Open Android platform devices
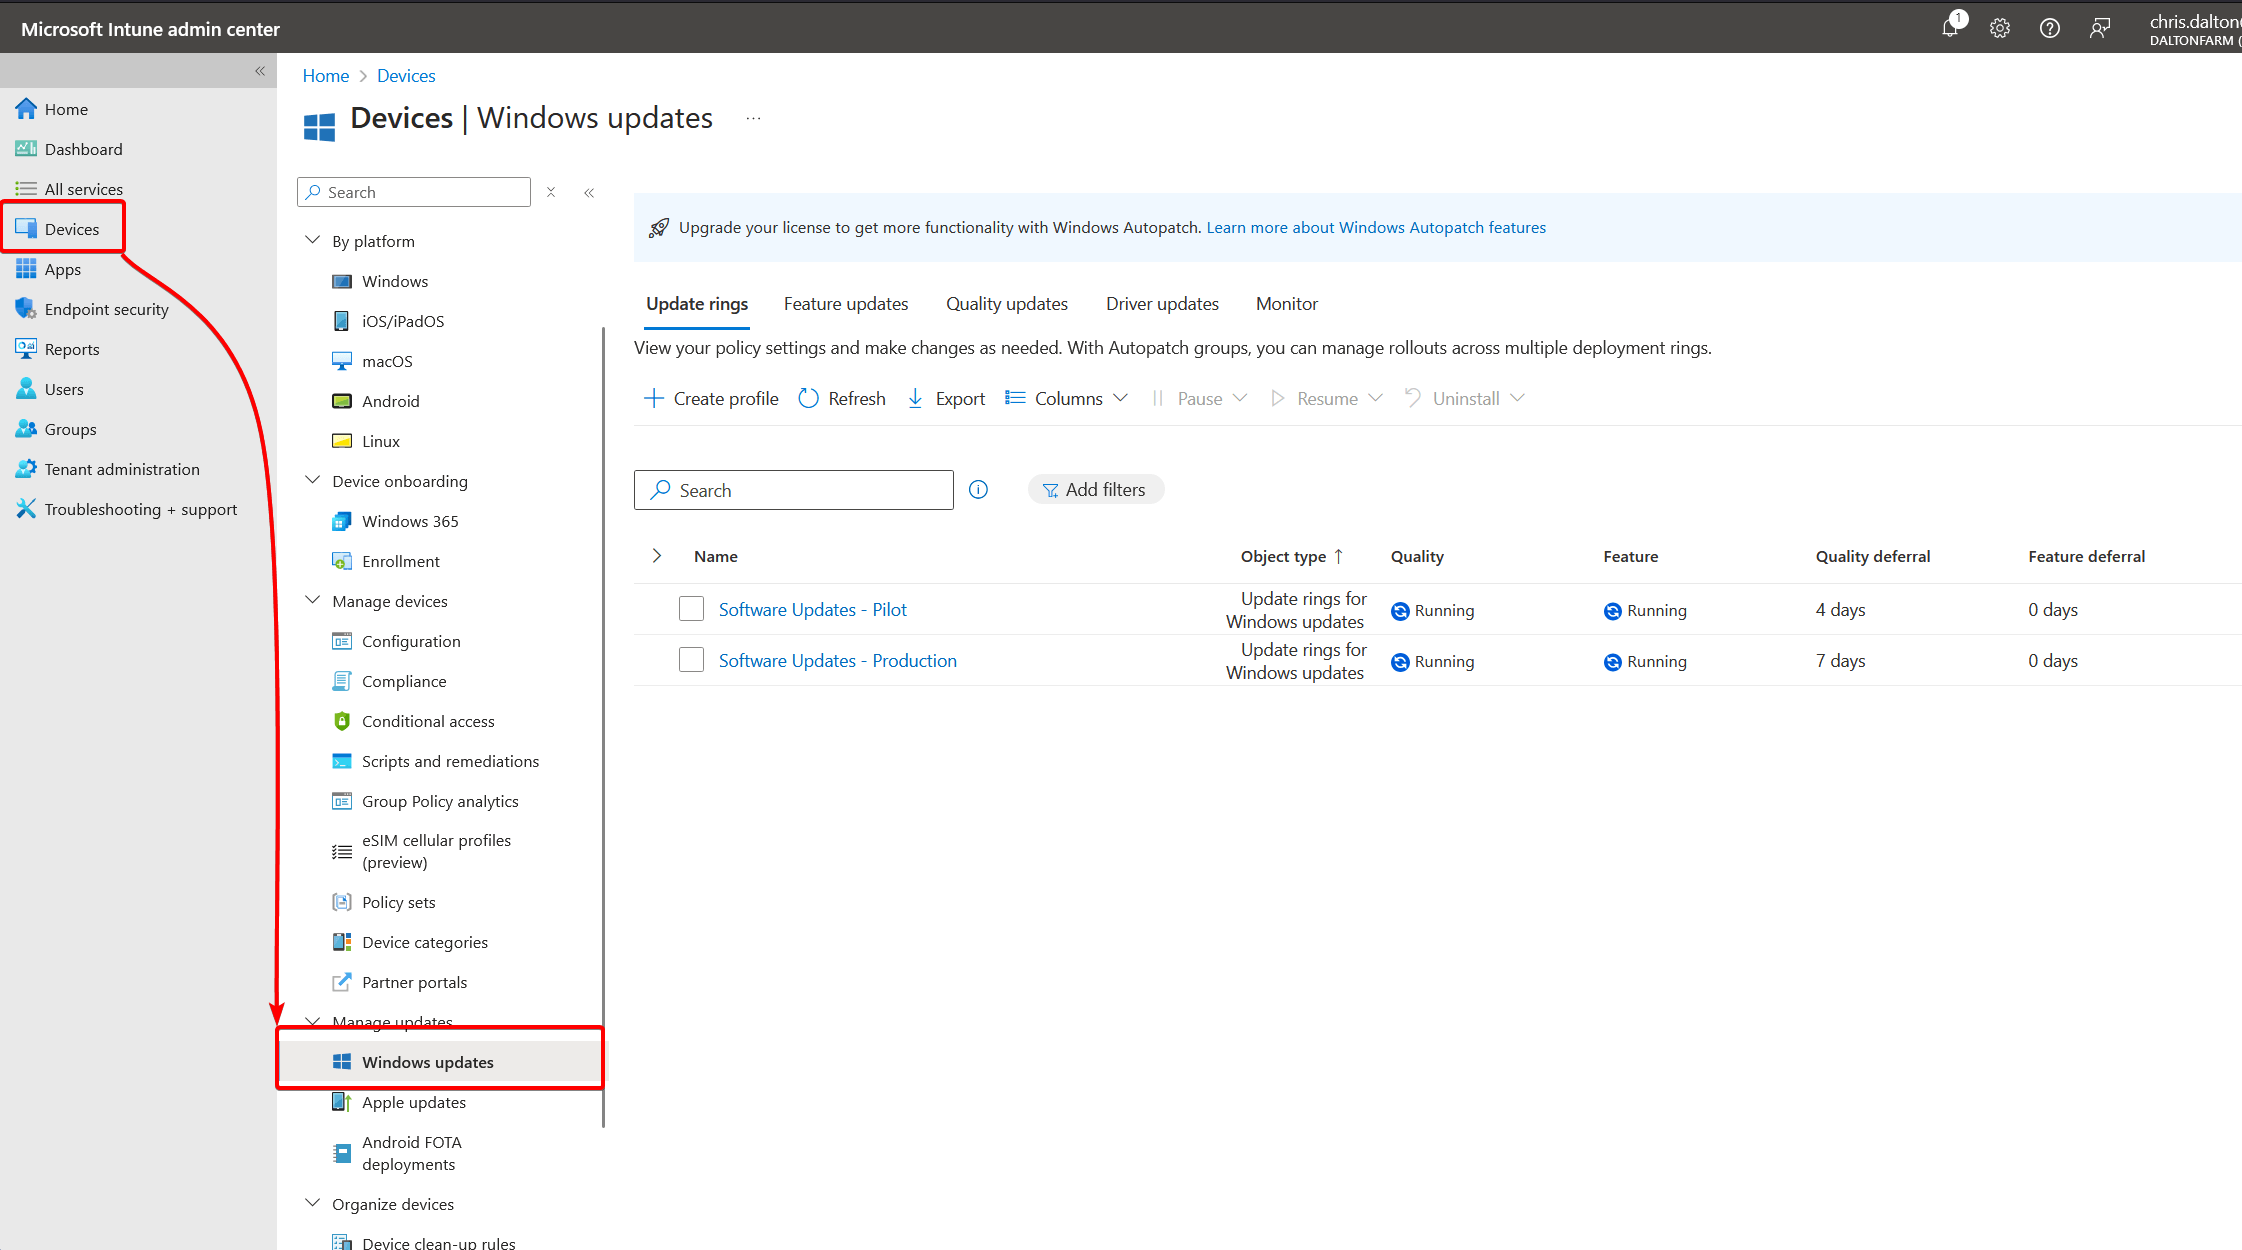Screen dimensions: 2242x1250 pos(390,401)
